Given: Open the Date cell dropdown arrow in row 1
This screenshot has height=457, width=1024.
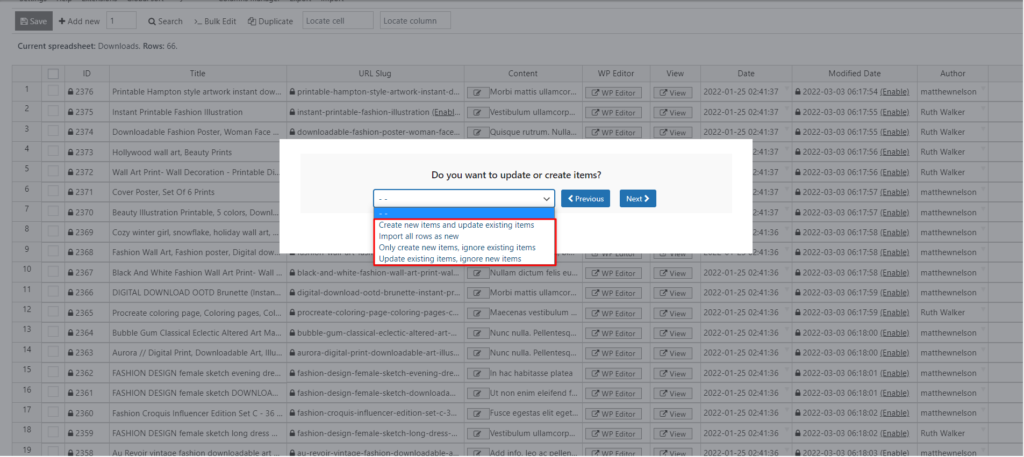Looking at the screenshot, I should (x=787, y=89).
